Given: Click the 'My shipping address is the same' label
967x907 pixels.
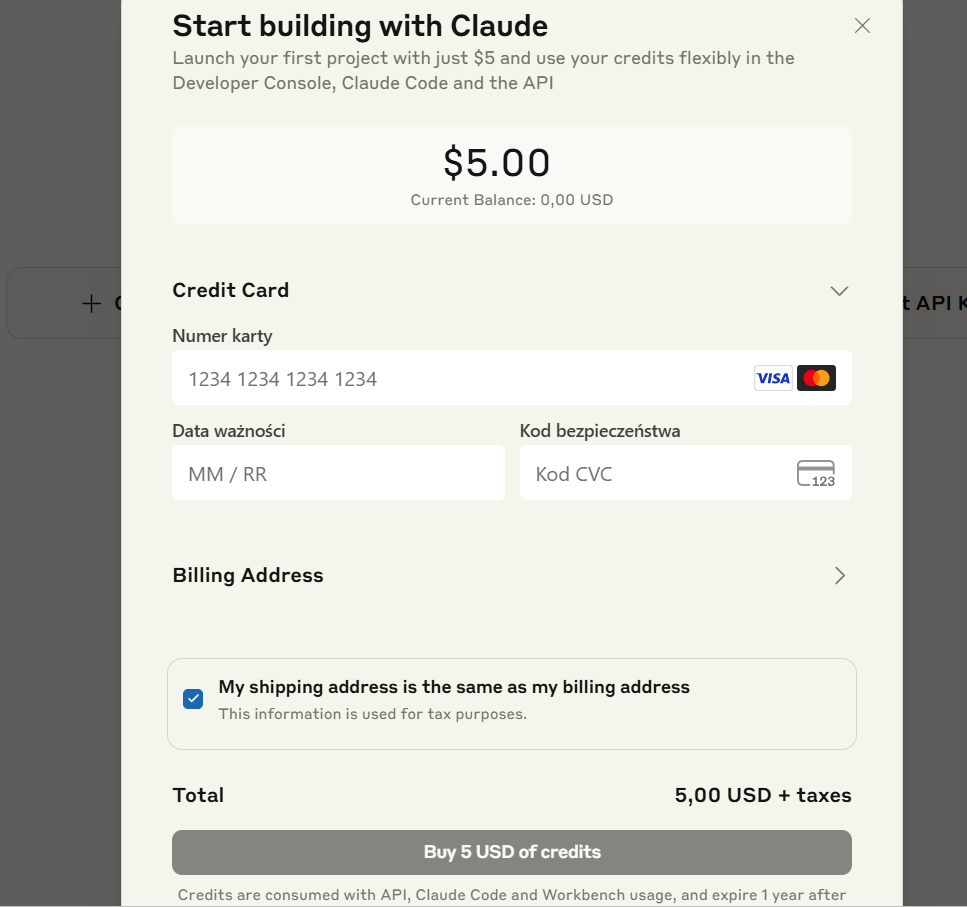Looking at the screenshot, I should [454, 687].
